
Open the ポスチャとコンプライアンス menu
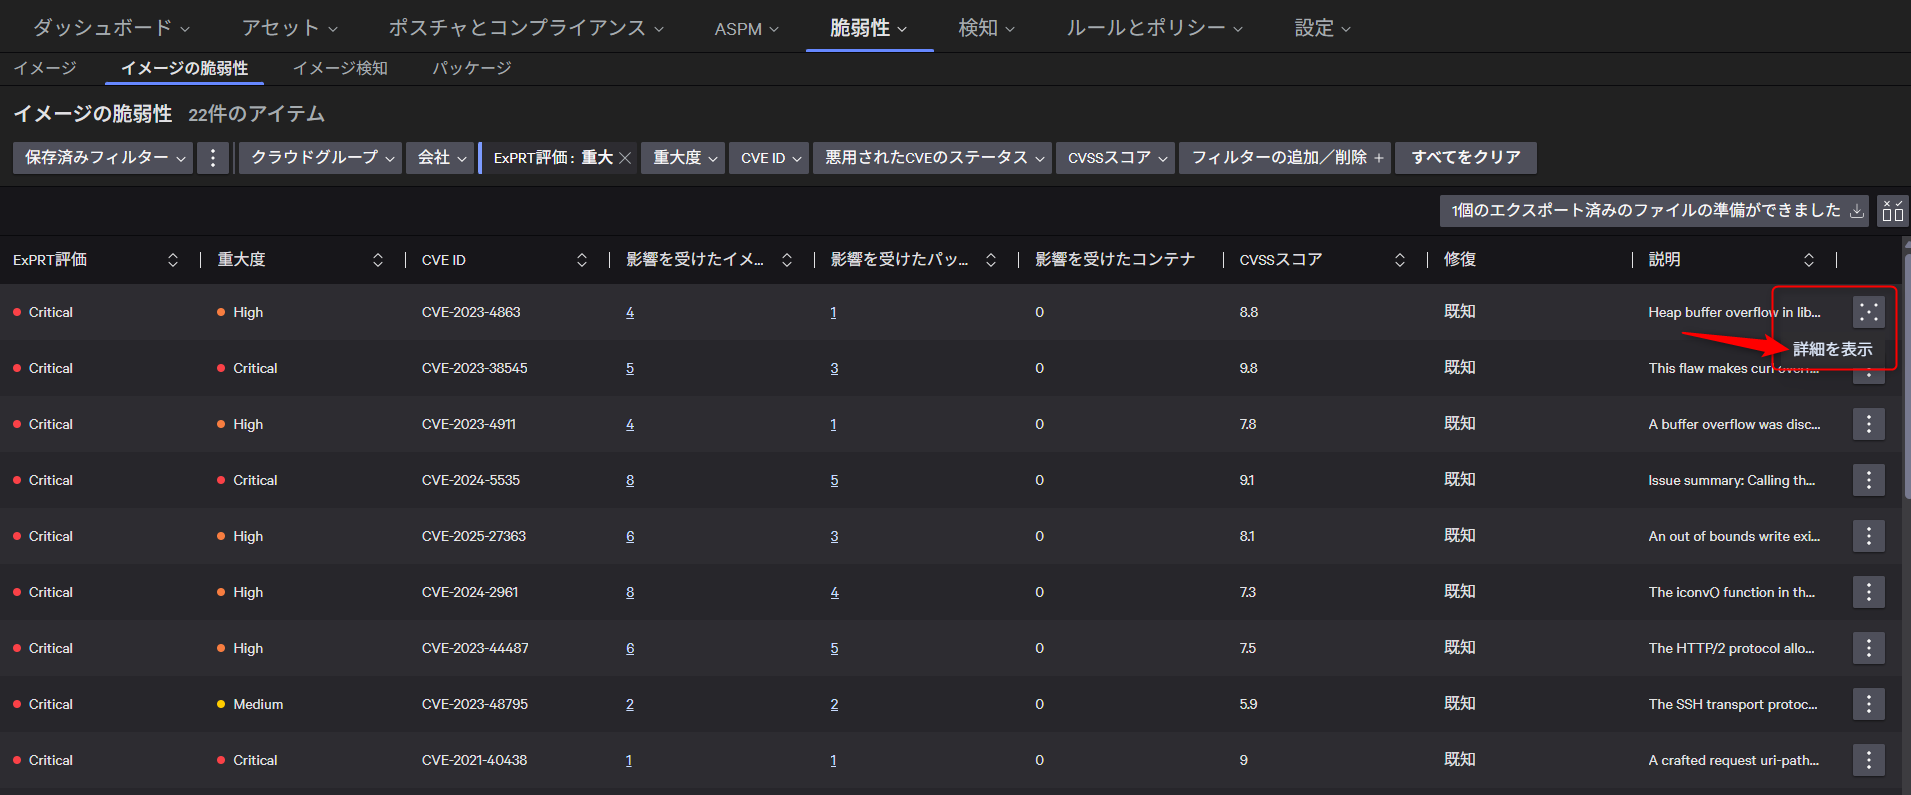(x=526, y=28)
